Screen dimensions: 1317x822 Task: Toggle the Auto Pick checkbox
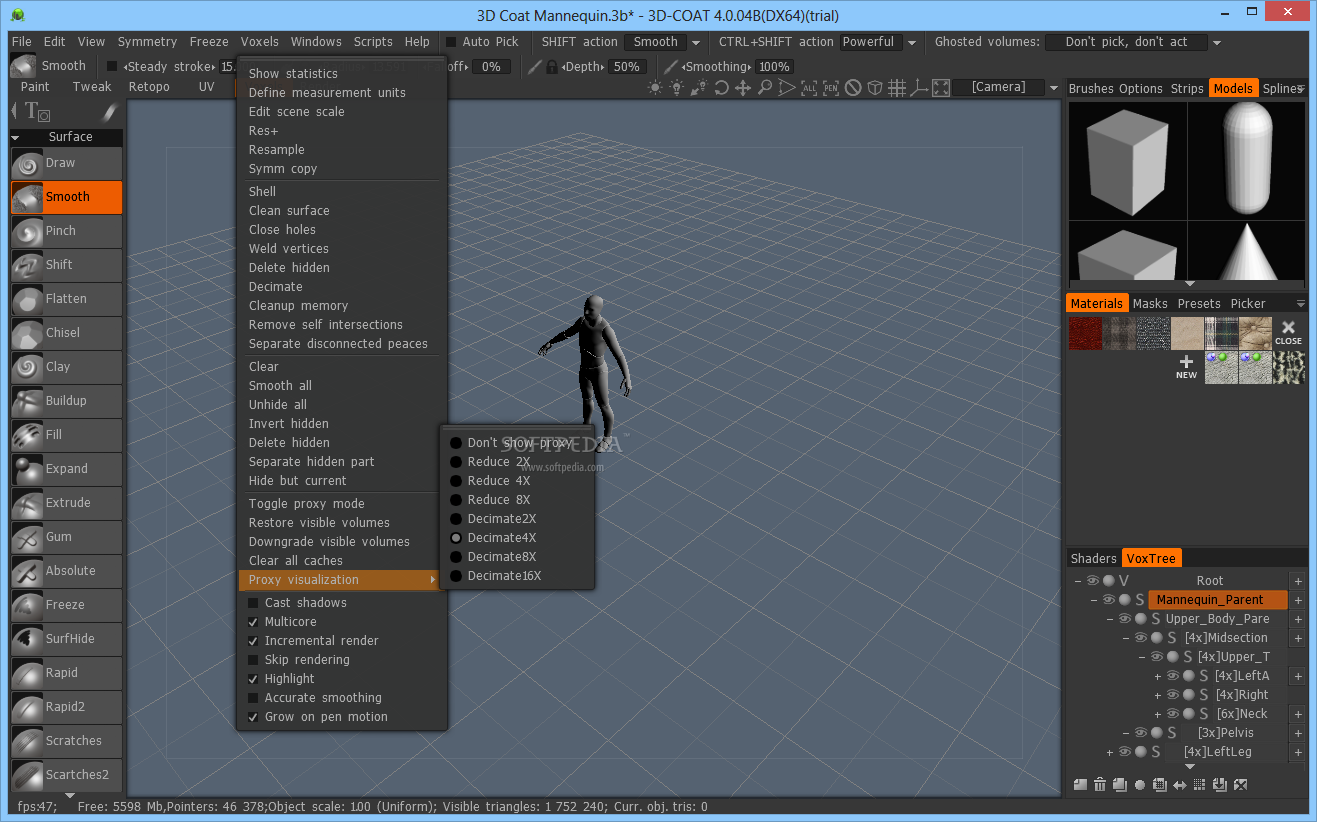point(451,42)
